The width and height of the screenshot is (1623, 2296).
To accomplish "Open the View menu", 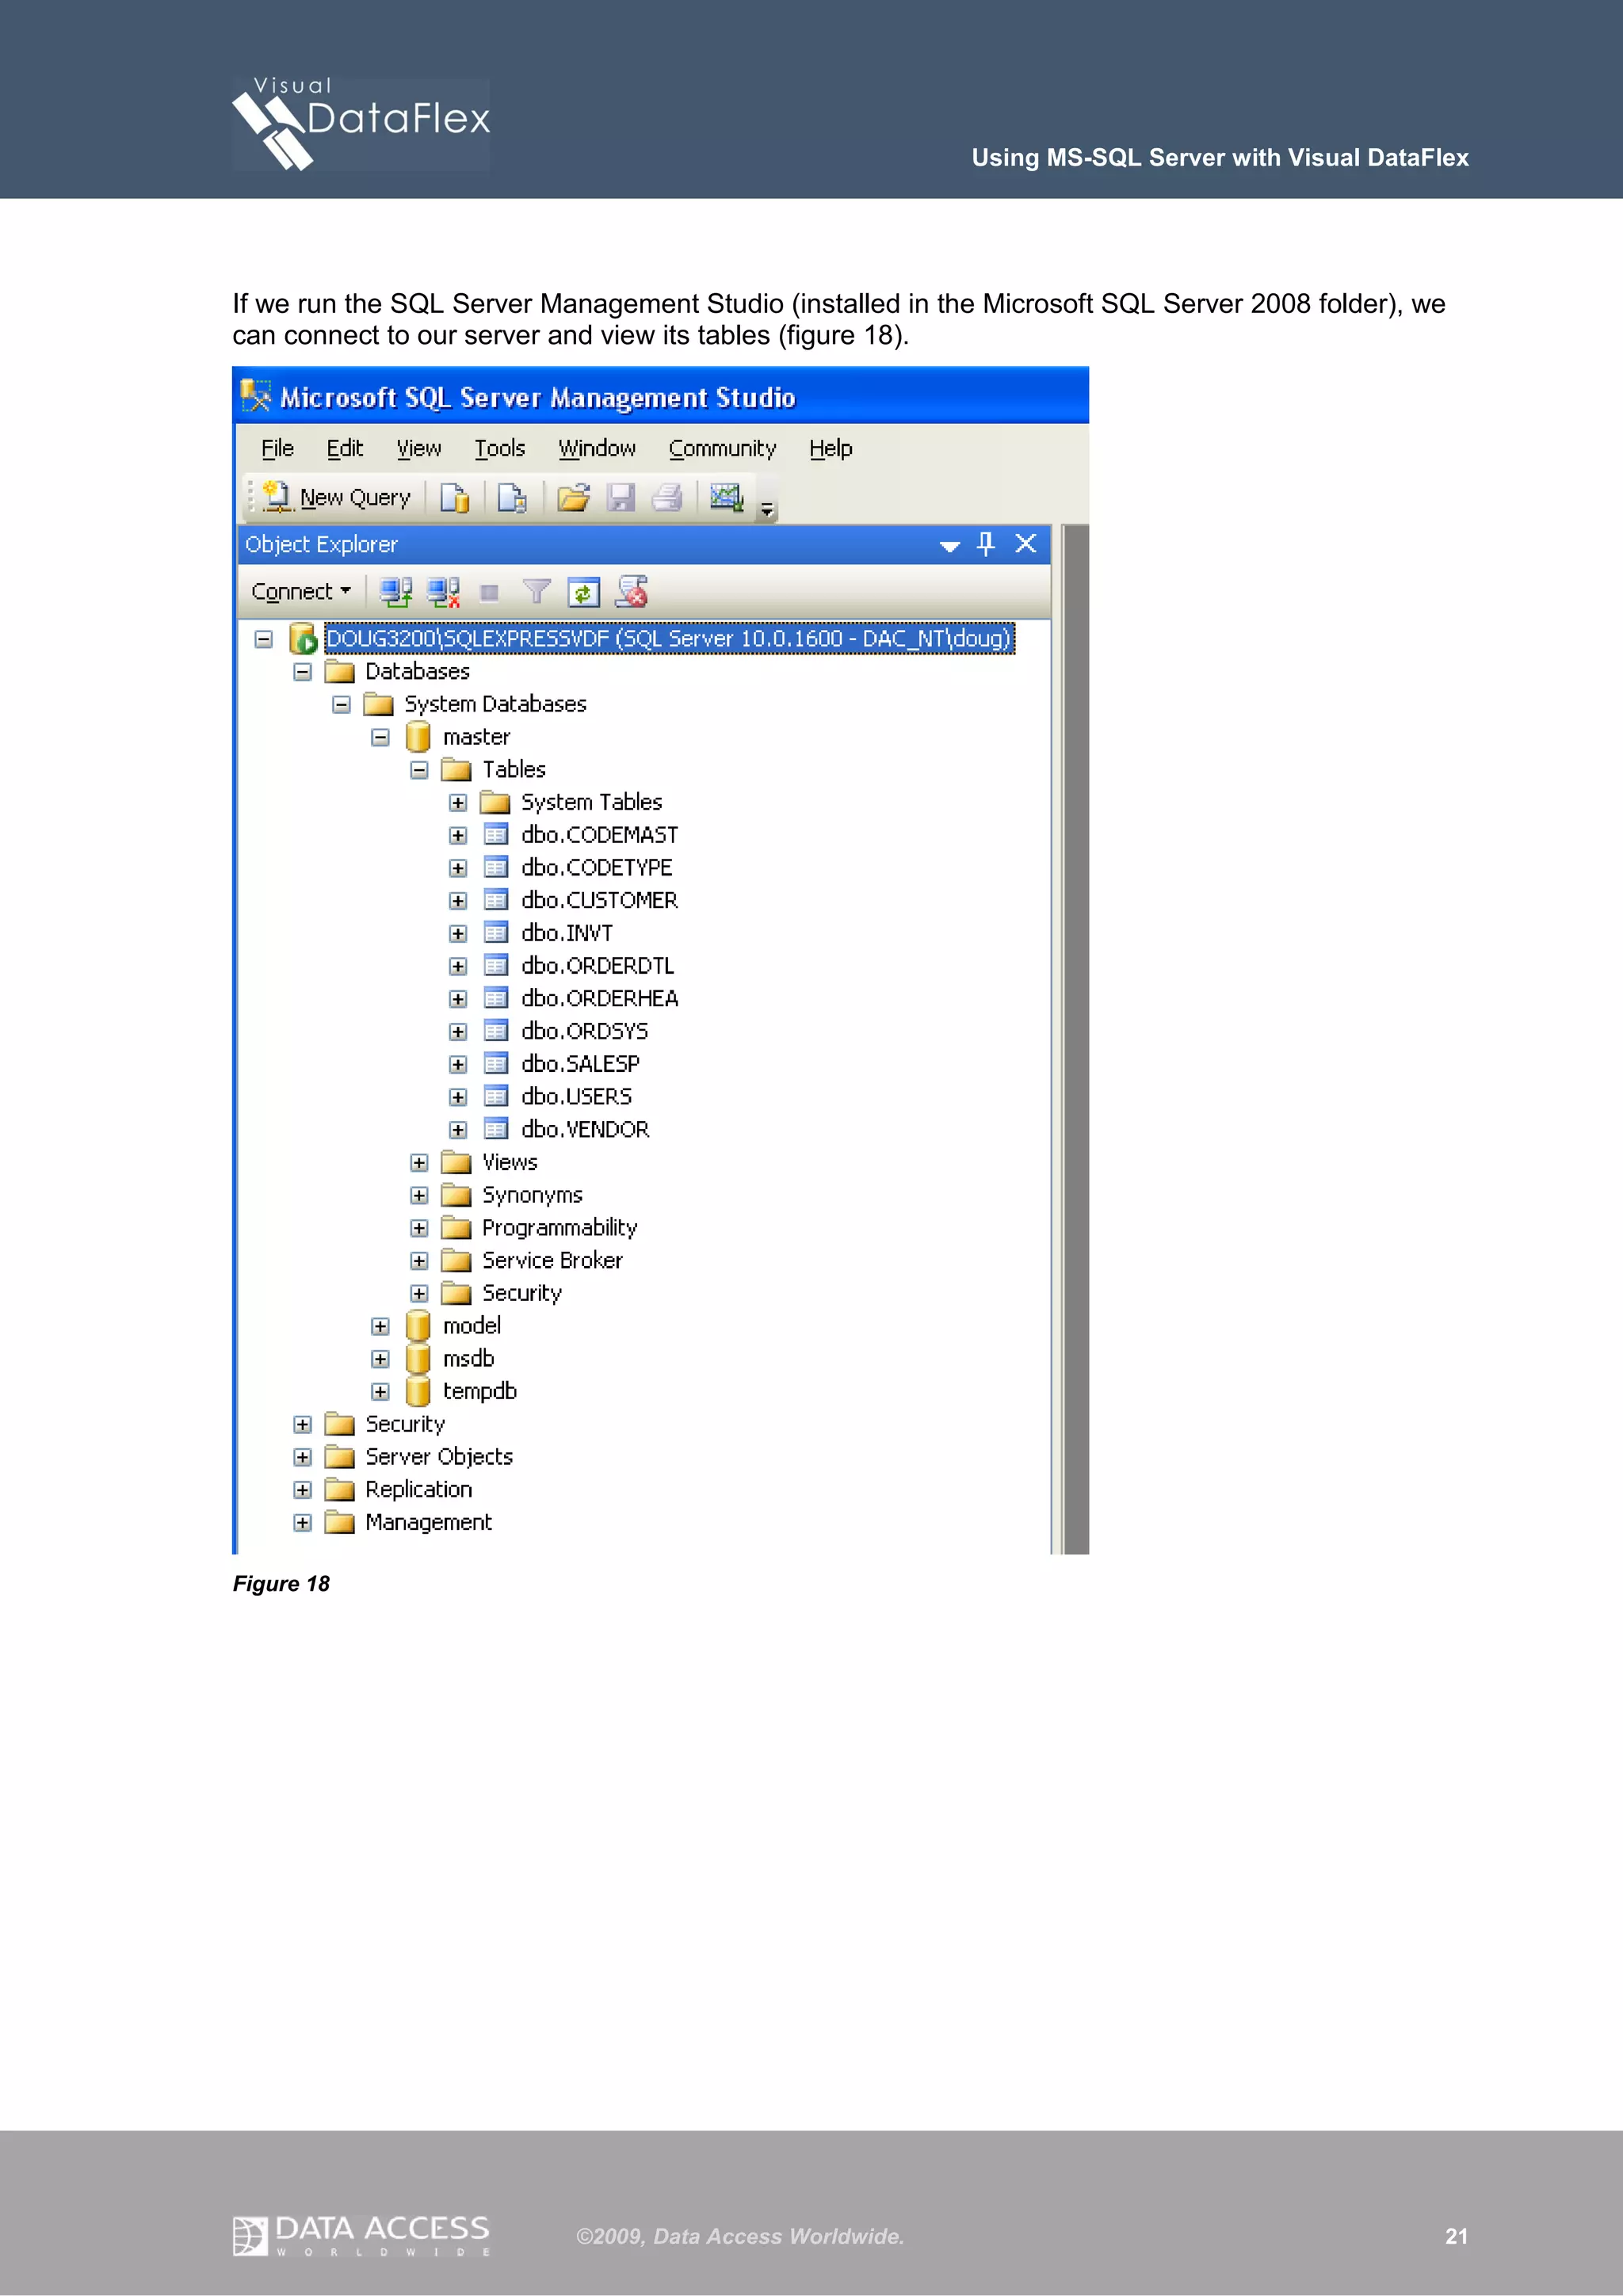I will [x=419, y=448].
